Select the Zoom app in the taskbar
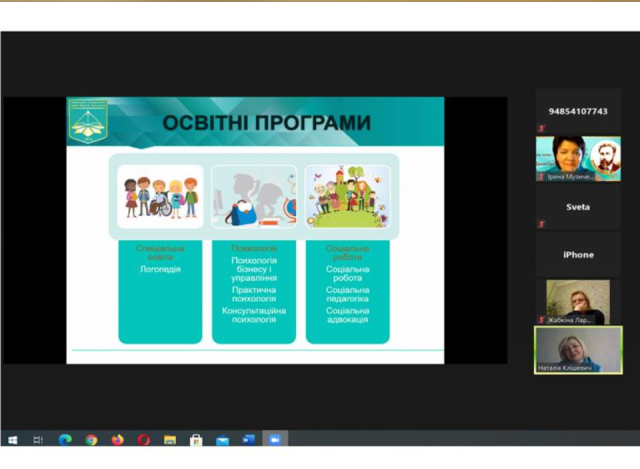Viewport: 640px width, 469px height. pyautogui.click(x=274, y=439)
